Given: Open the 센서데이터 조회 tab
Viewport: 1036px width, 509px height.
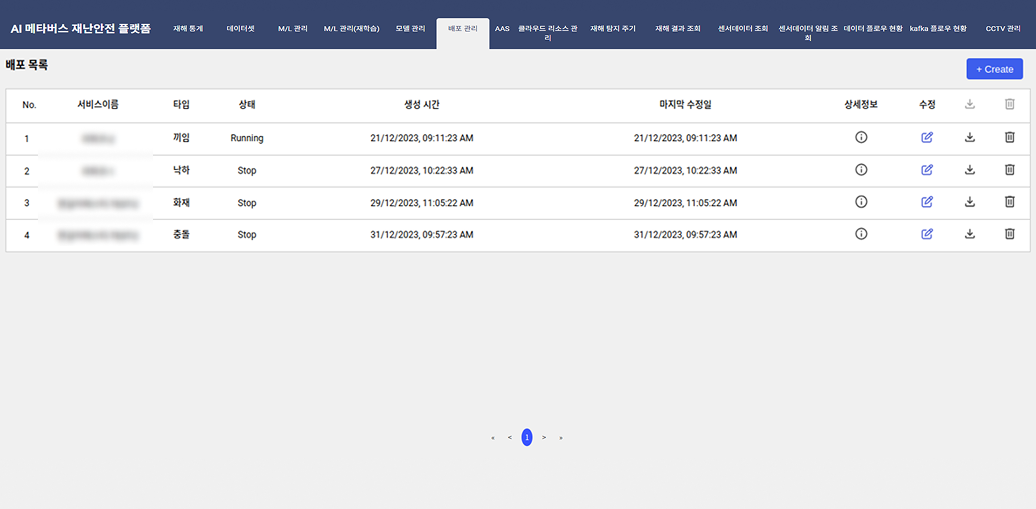Looking at the screenshot, I should 743,29.
